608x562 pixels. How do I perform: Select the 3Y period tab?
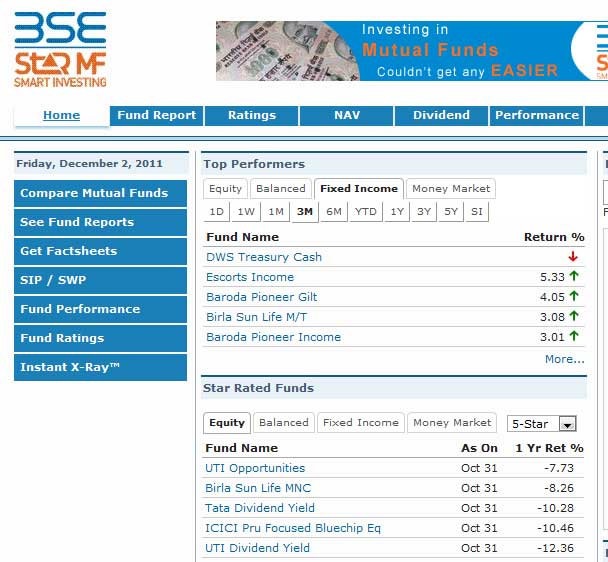click(424, 212)
